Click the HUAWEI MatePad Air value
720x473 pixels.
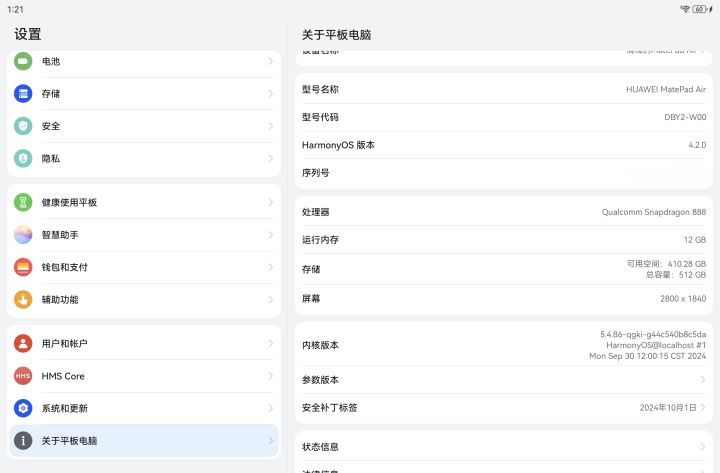pos(666,90)
